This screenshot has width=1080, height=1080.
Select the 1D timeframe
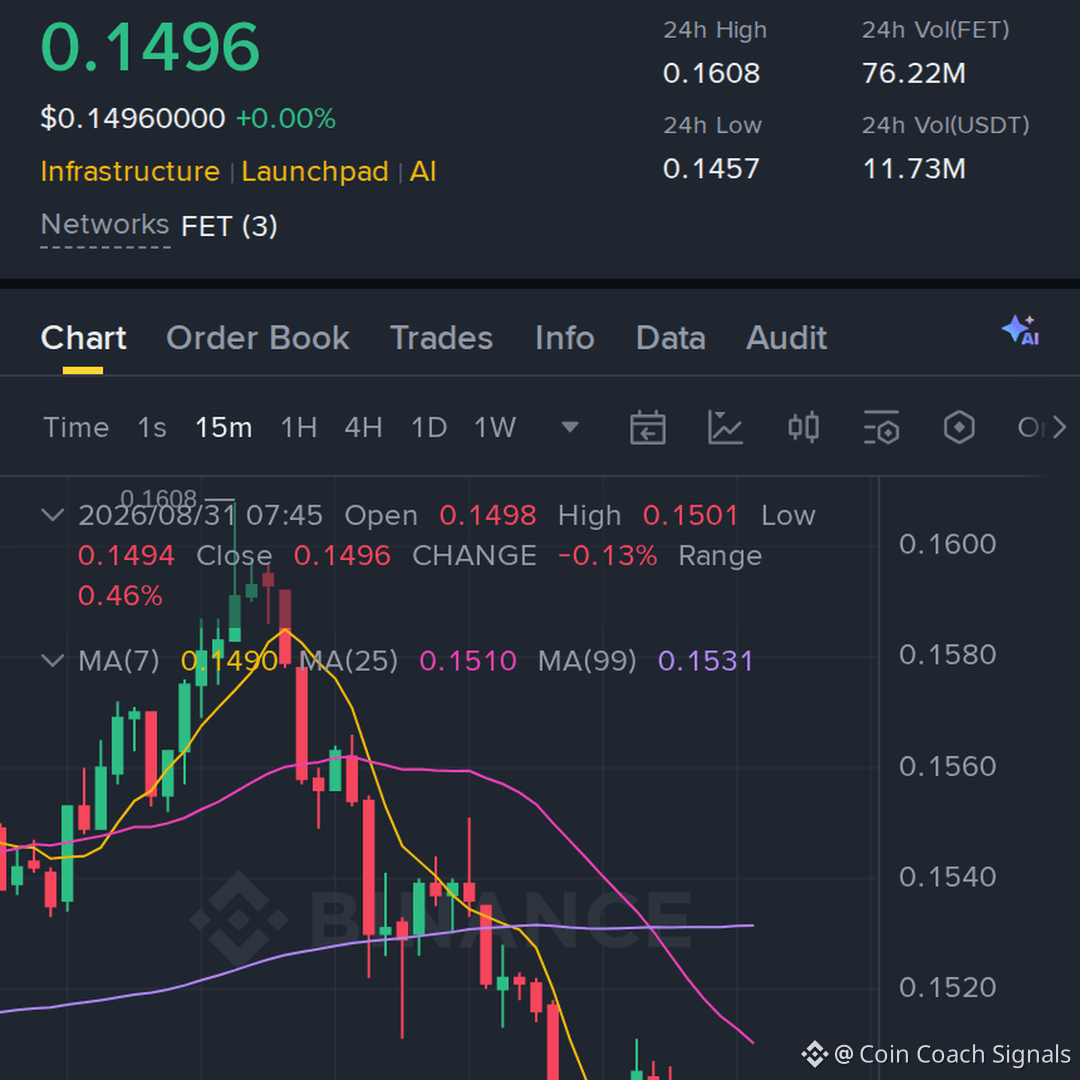(x=429, y=428)
